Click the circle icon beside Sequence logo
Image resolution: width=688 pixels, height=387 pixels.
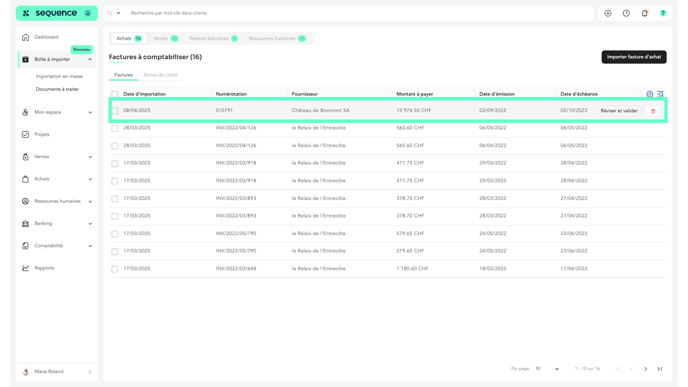88,13
